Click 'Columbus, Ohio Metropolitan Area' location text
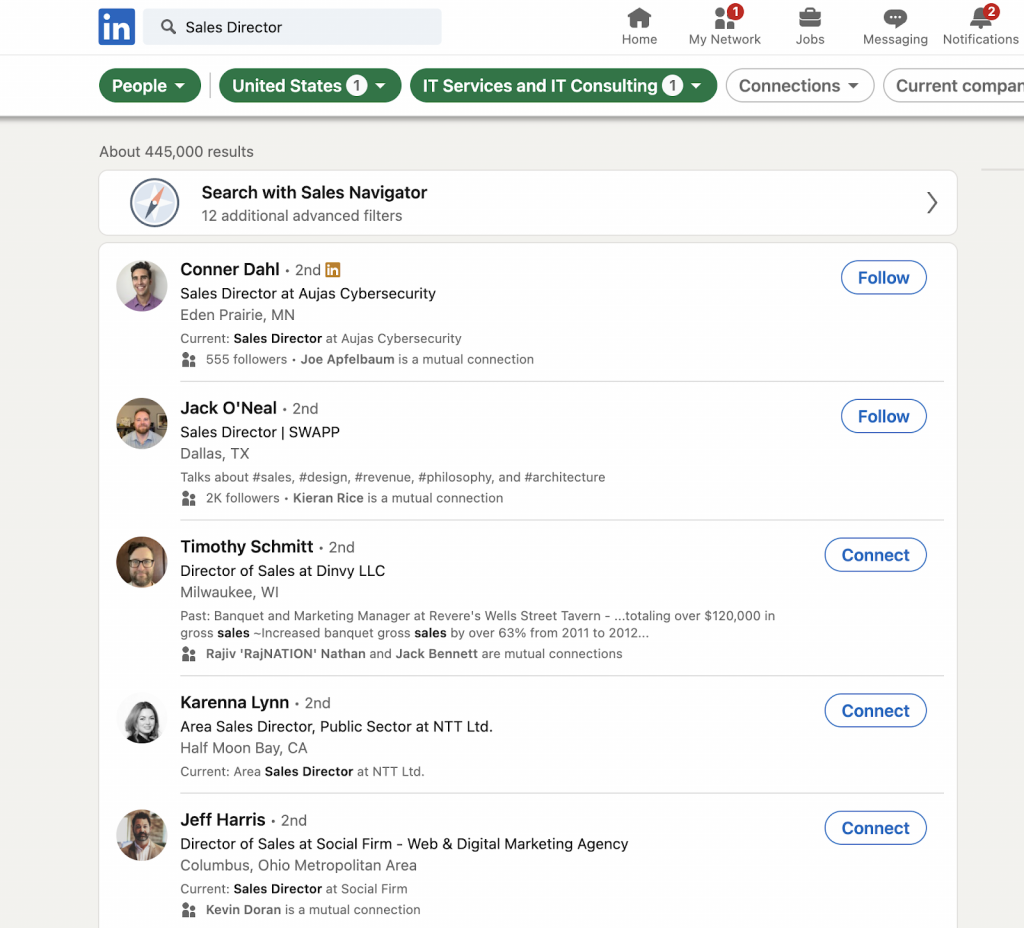Viewport: 1024px width, 928px height. (298, 865)
